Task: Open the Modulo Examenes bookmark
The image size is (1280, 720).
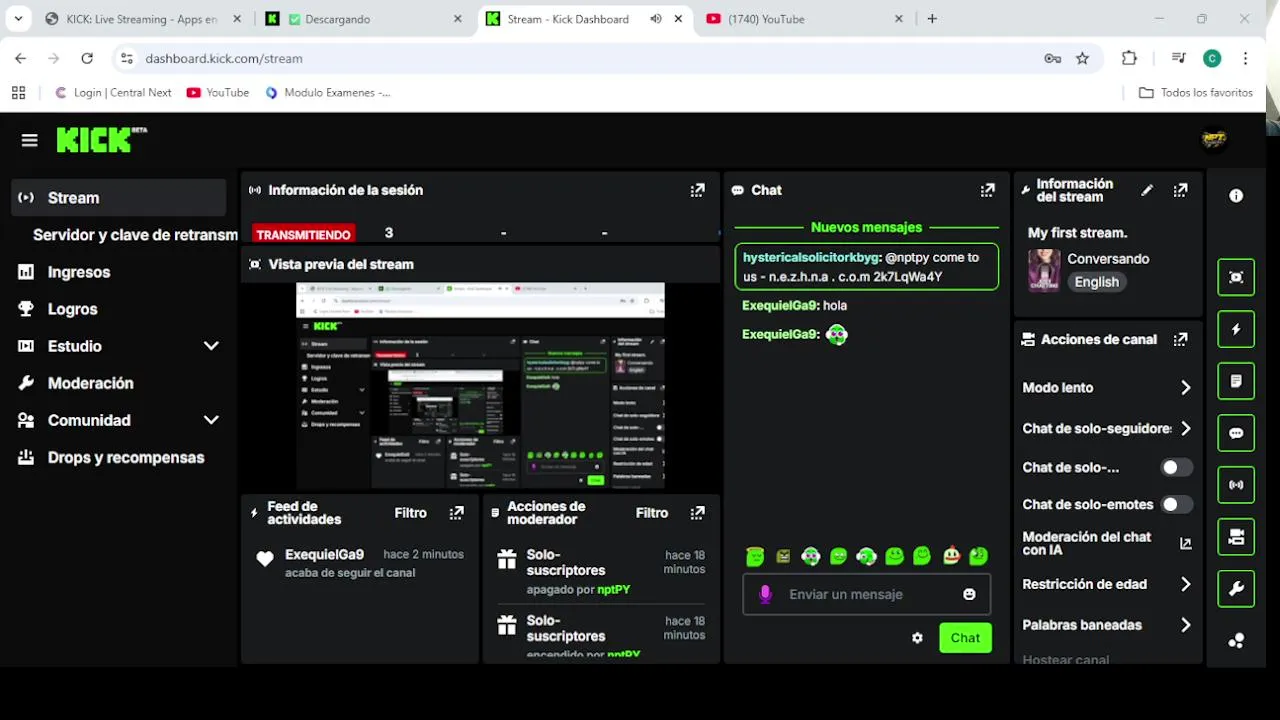Action: click(327, 93)
